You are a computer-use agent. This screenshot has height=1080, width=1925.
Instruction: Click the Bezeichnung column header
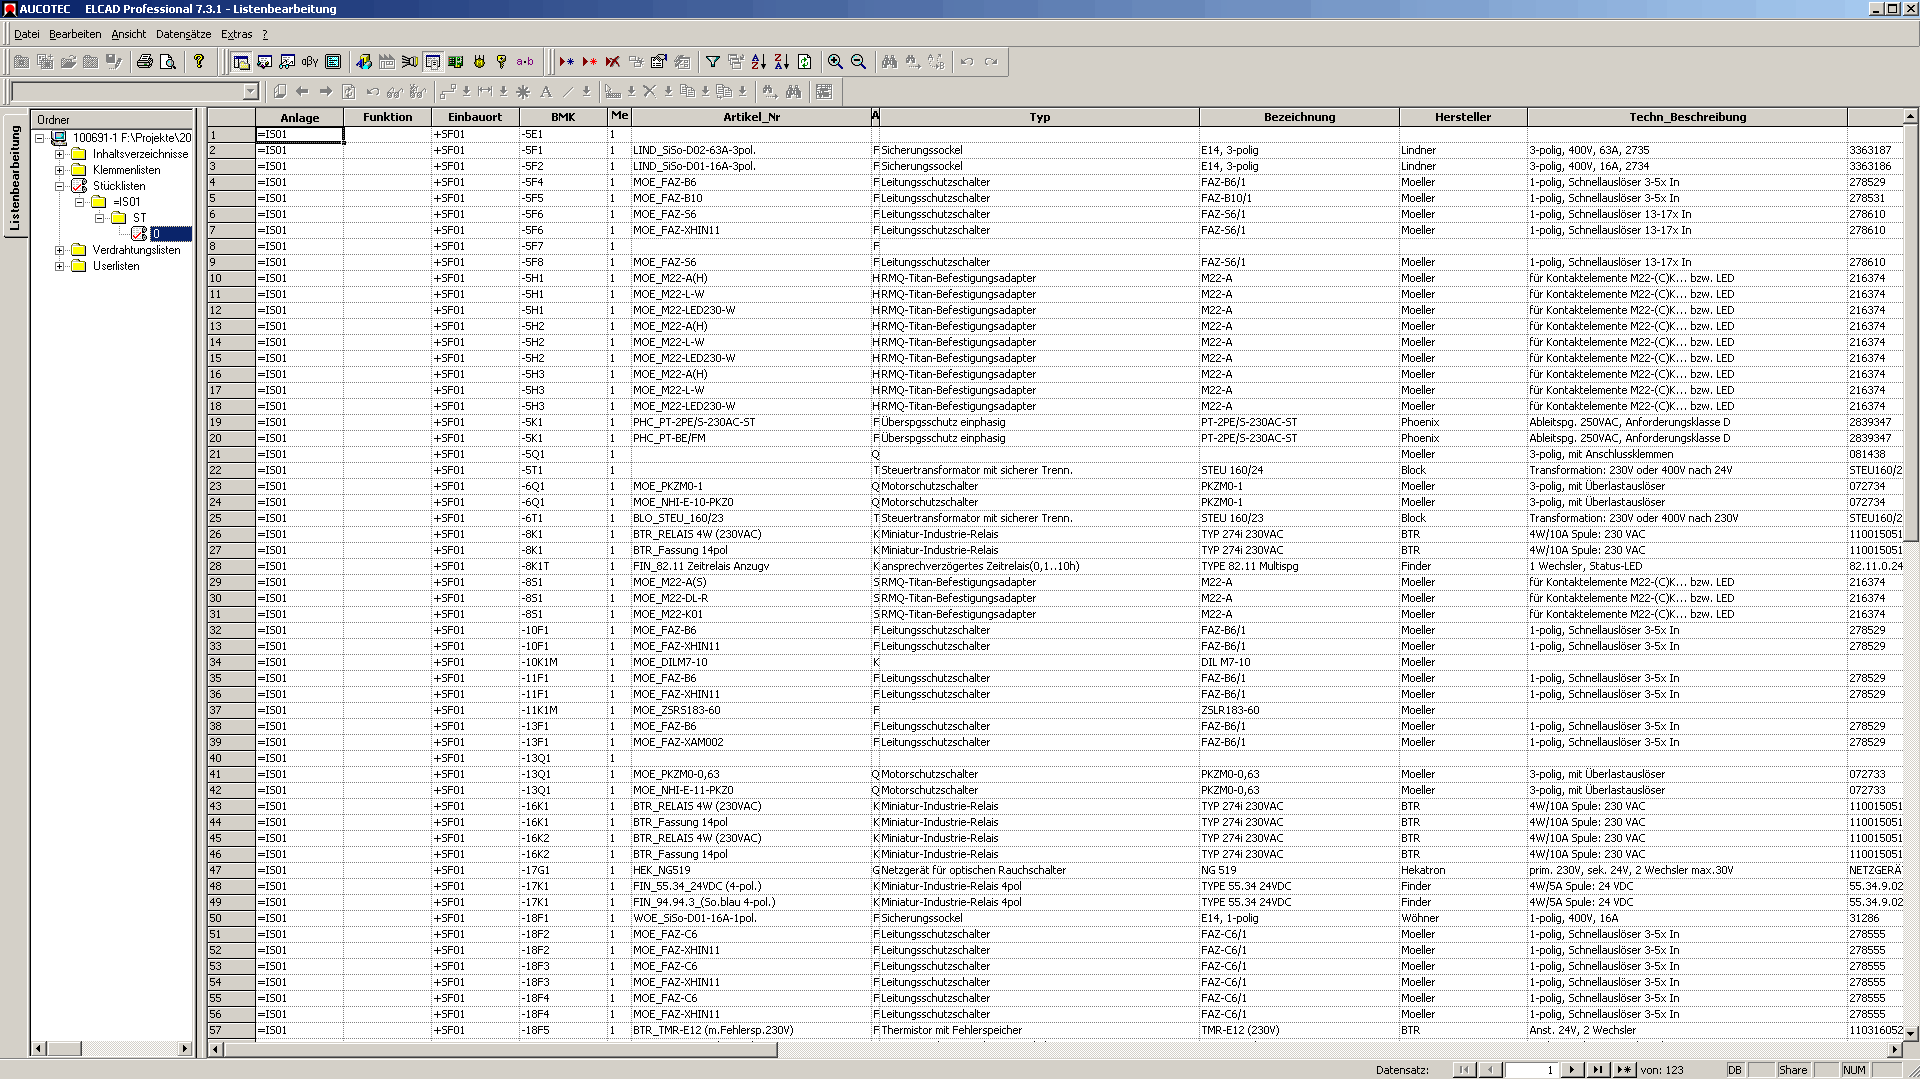click(1299, 117)
